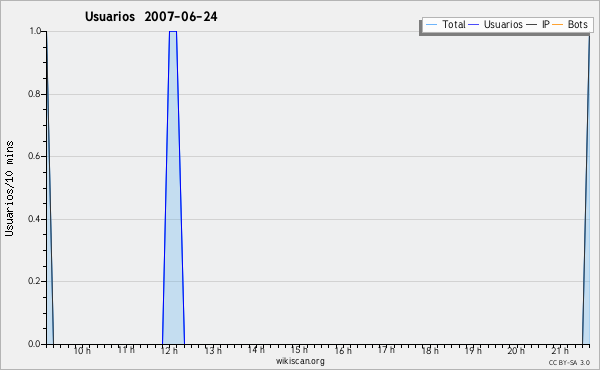Click the '18 h' x-axis label
600x370 pixels.
(x=430, y=350)
